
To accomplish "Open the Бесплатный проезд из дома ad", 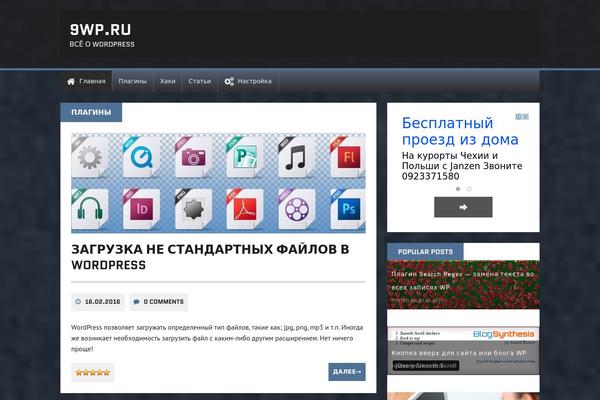I will click(x=460, y=131).
